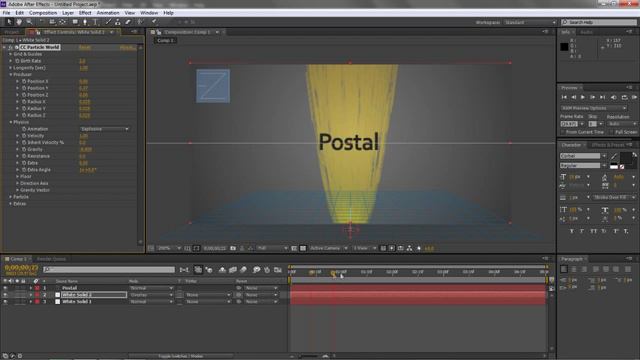Screen dimensions: 640x360
Task: Open the Effect menu
Action: [x=85, y=13]
